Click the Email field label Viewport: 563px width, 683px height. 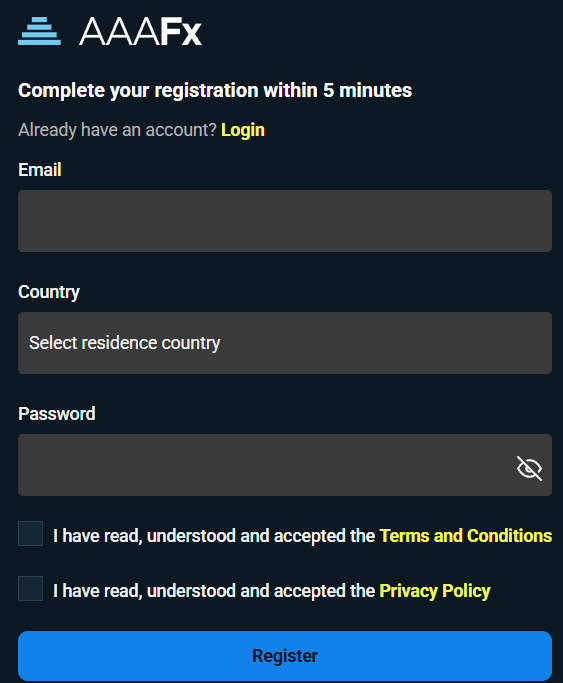[x=40, y=170]
